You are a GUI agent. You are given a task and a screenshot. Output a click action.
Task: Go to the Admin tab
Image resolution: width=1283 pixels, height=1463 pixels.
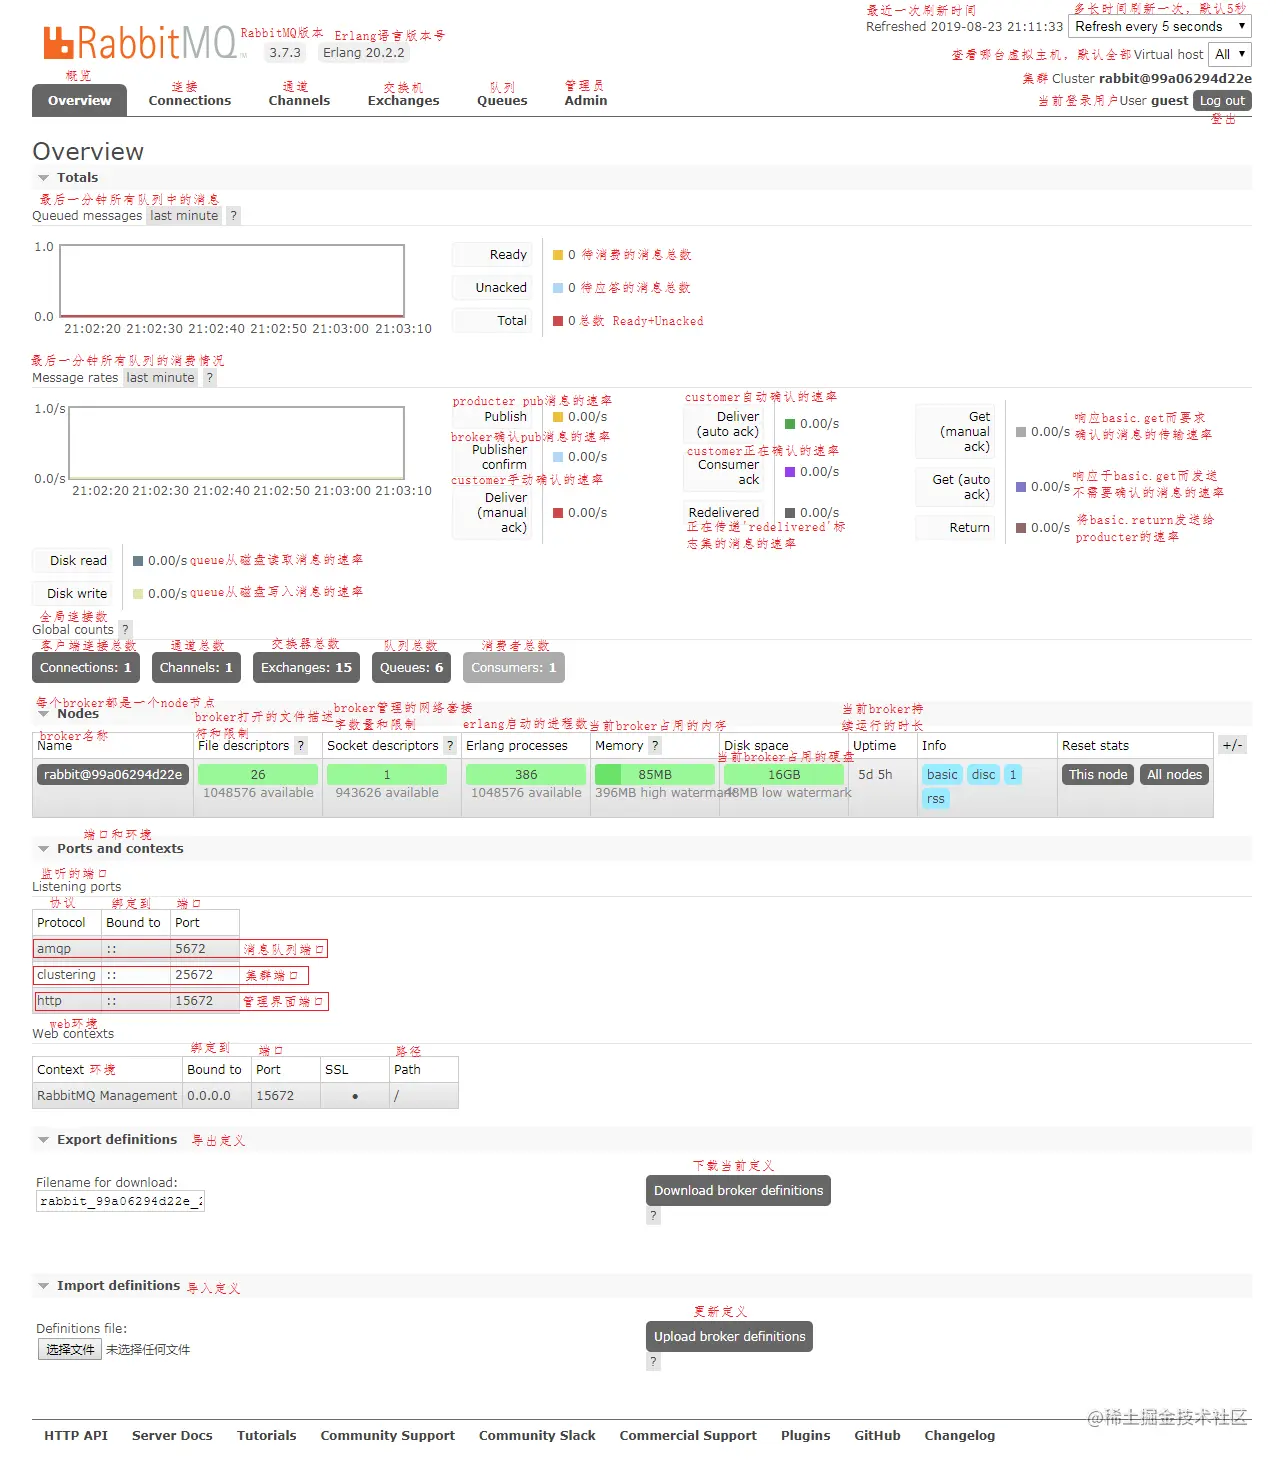[586, 101]
